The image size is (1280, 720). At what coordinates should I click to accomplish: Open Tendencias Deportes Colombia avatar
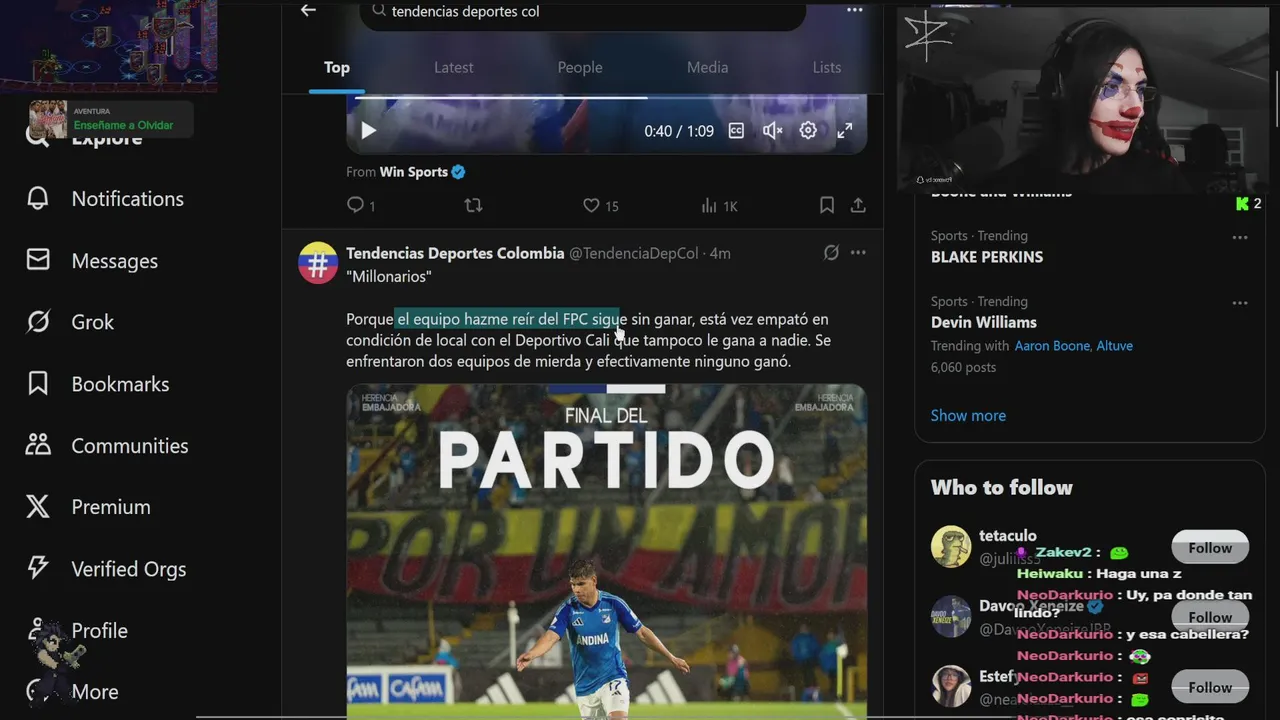[318, 263]
